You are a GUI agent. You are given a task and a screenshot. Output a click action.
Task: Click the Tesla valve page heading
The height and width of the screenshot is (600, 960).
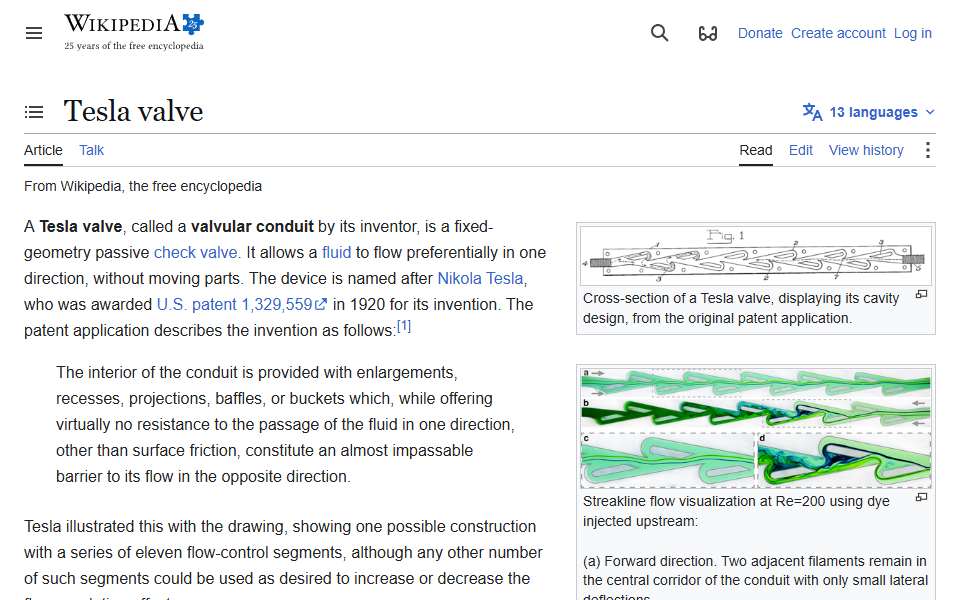pyautogui.click(x=133, y=111)
